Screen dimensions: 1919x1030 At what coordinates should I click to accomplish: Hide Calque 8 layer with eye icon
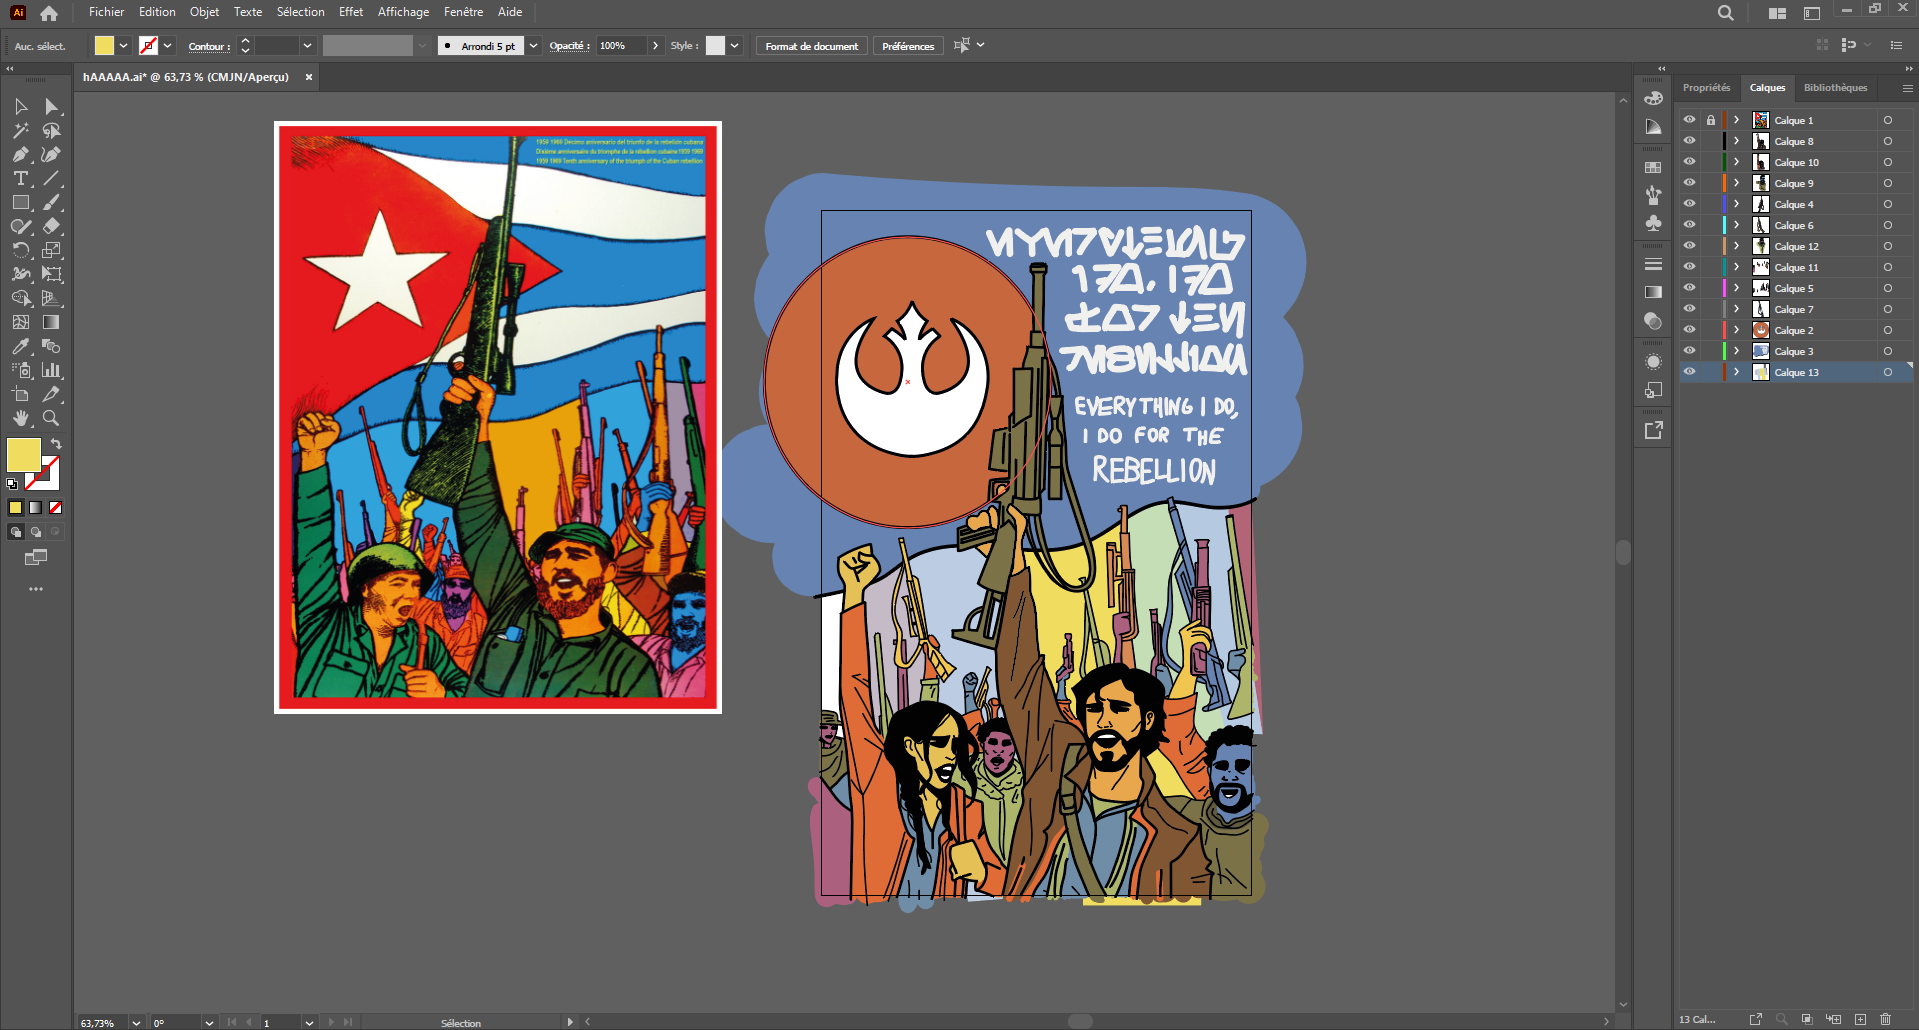[x=1689, y=141]
